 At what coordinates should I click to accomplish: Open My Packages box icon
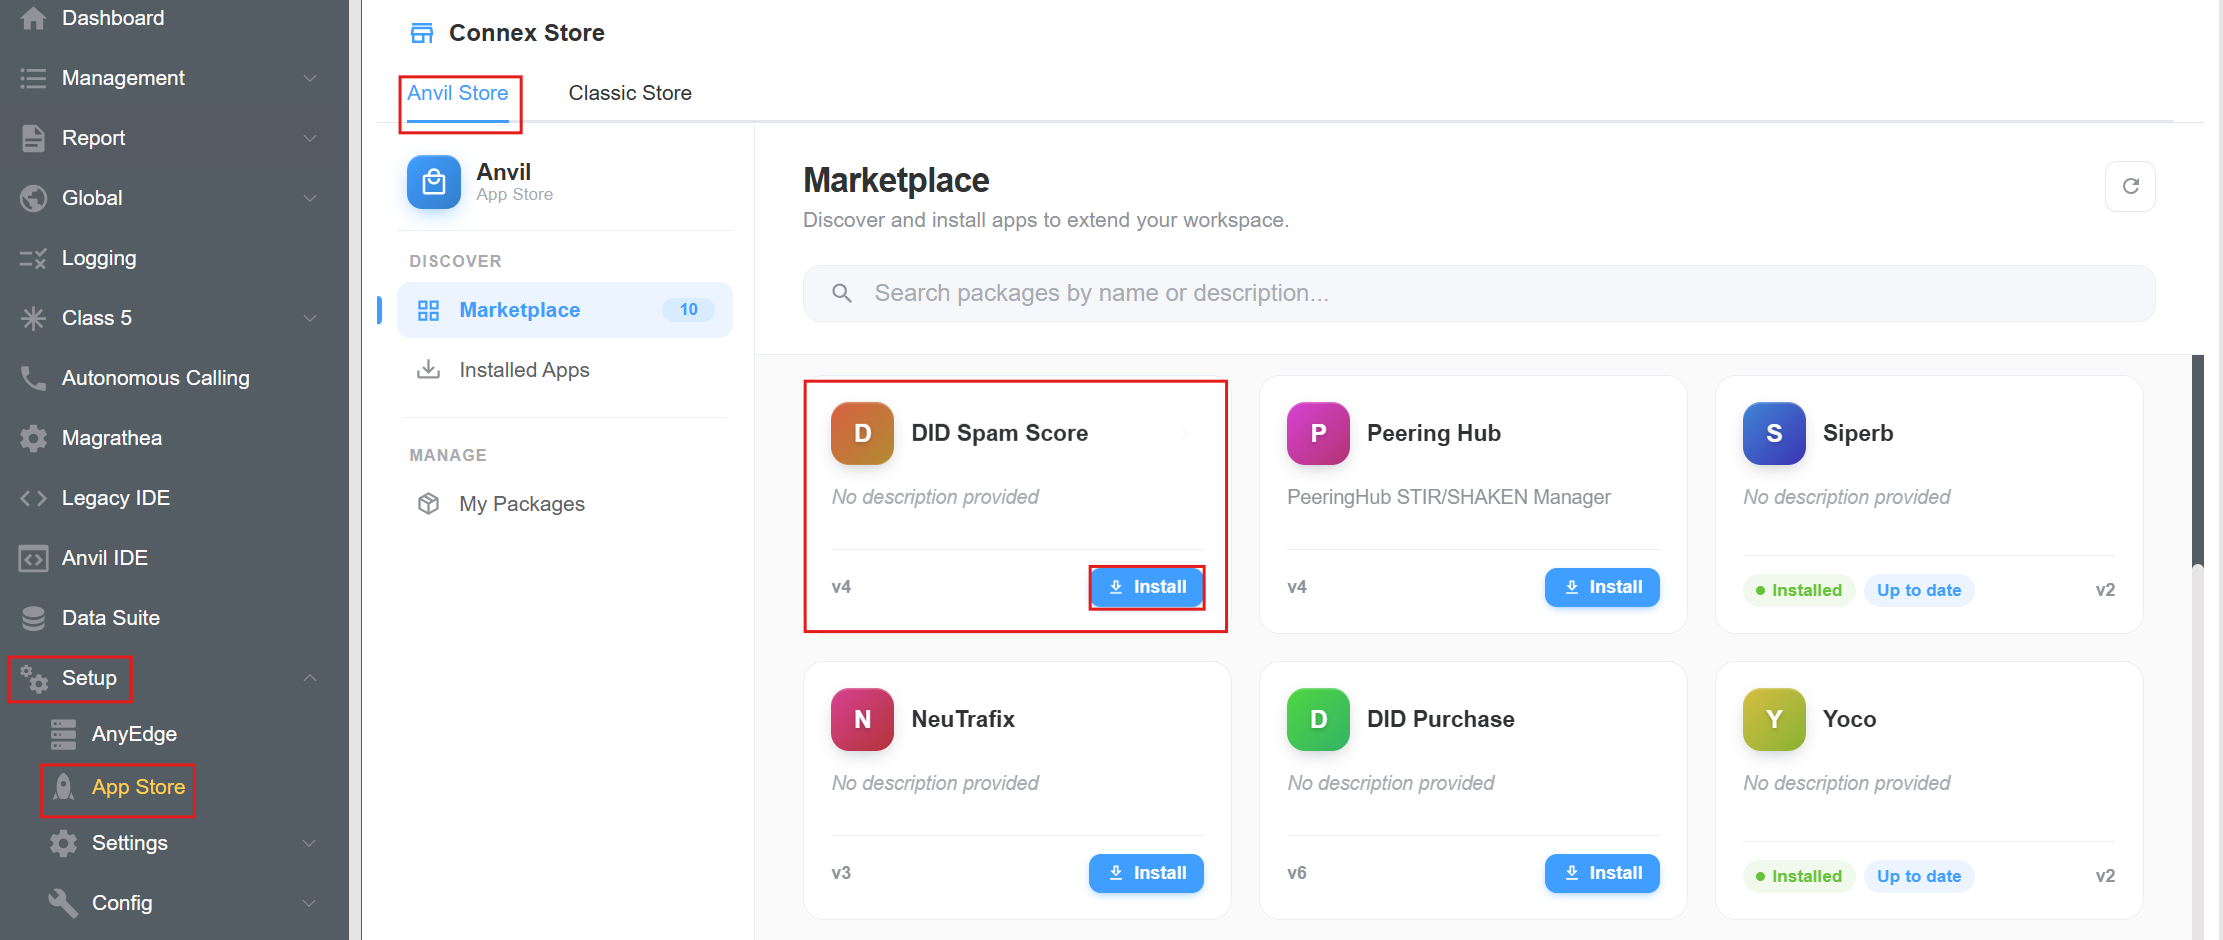[428, 503]
